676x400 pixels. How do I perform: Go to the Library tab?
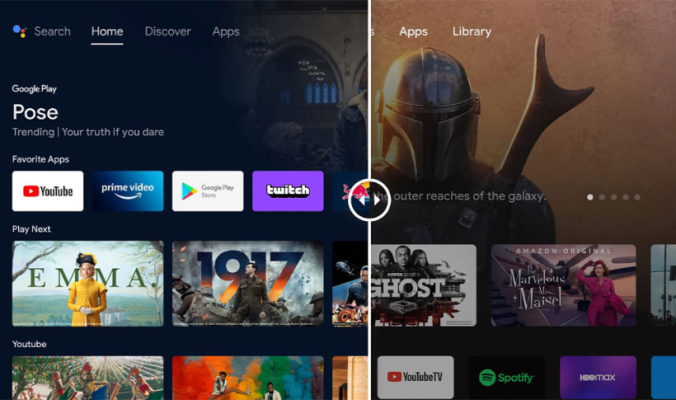pyautogui.click(x=472, y=31)
